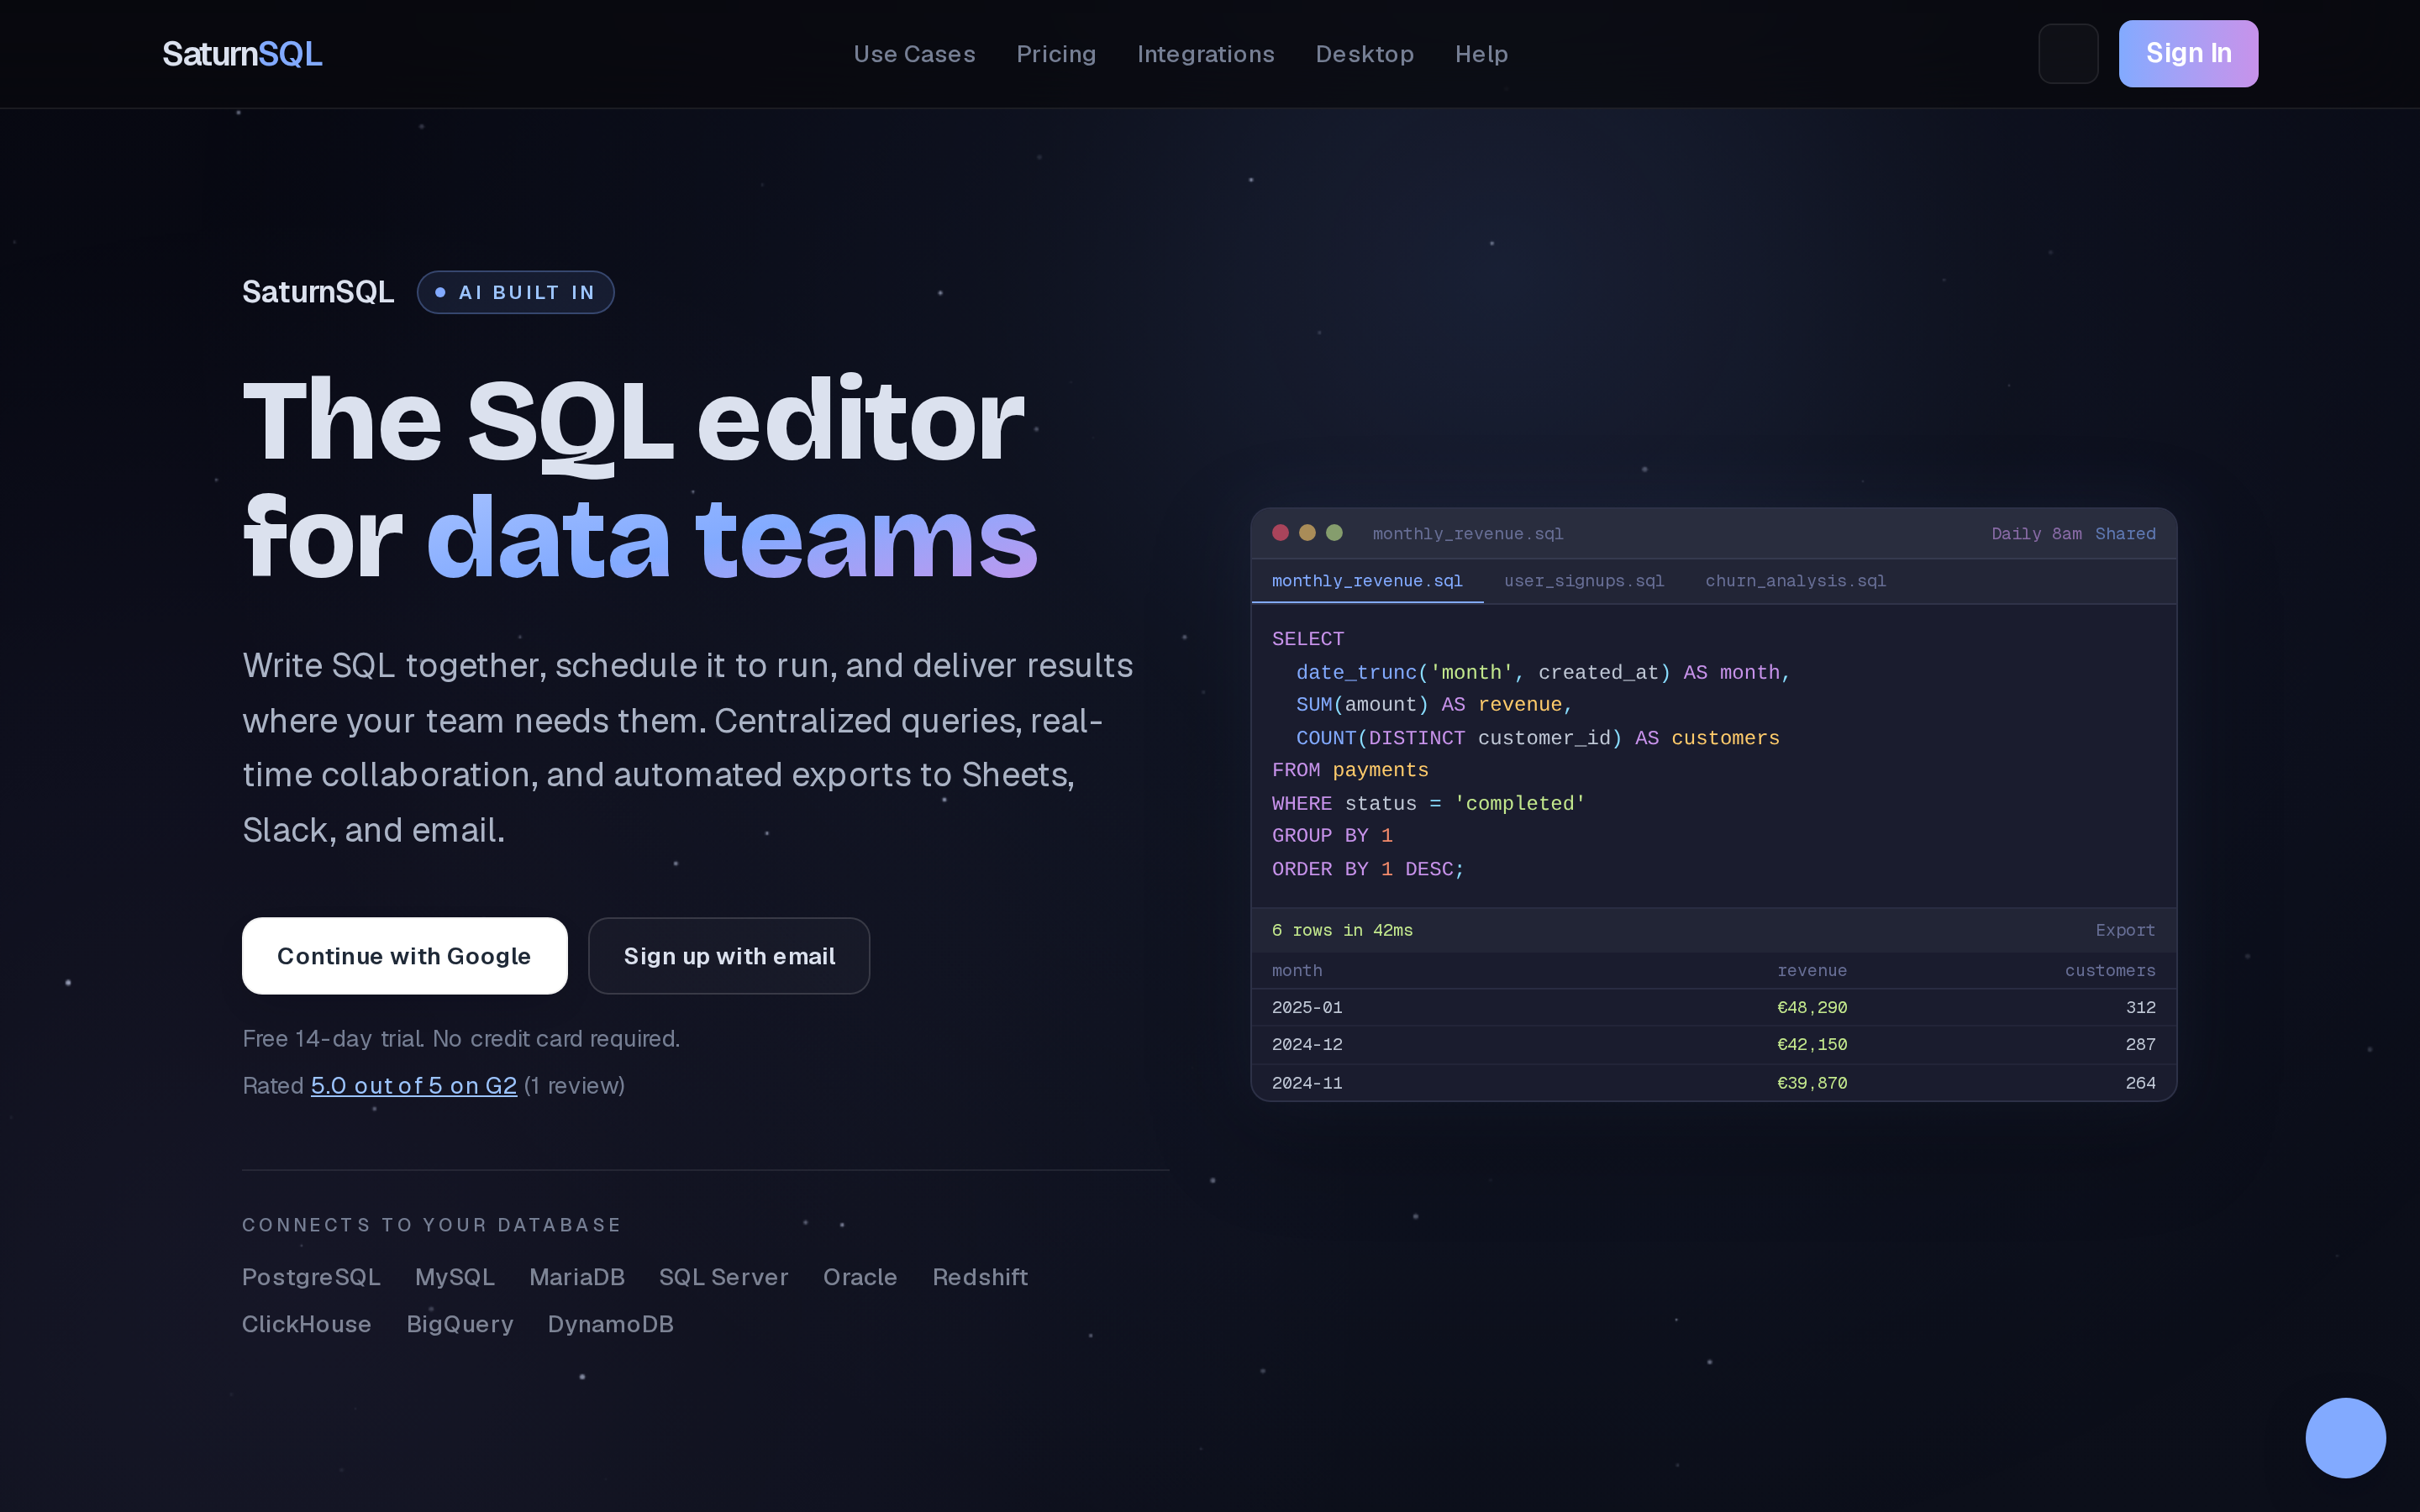The width and height of the screenshot is (2420, 1512).
Task: Click the Sign In button
Action: pos(2188,54)
